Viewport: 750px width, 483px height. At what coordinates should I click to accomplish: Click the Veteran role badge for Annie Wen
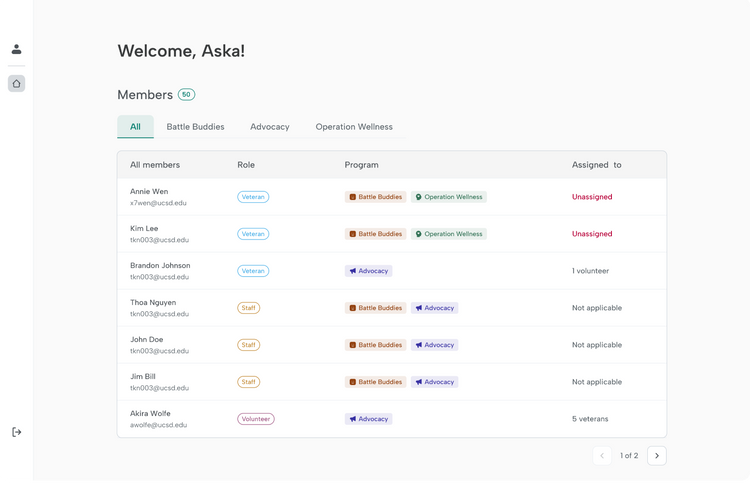(253, 197)
